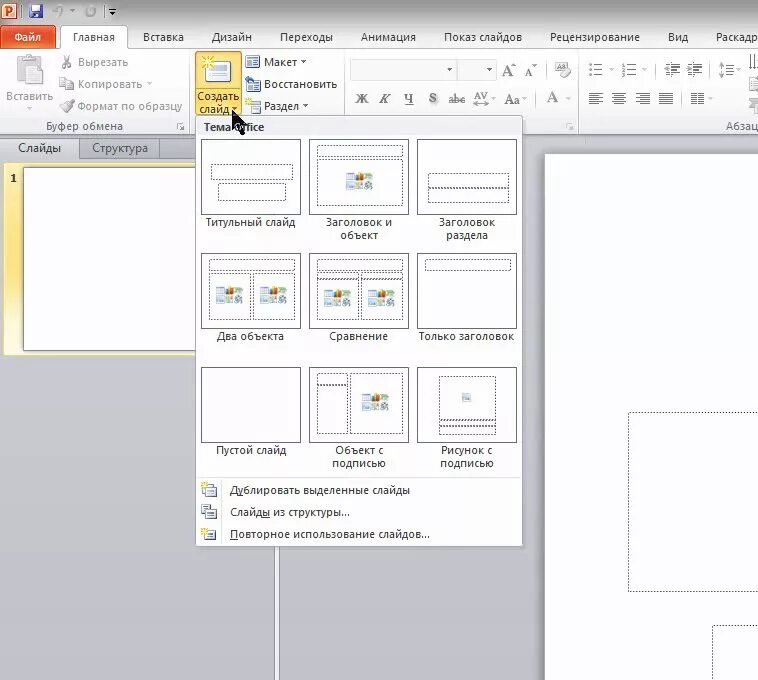Screen dimensions: 758x680
Task: Toggle bold Ж formatting
Action: click(x=362, y=99)
